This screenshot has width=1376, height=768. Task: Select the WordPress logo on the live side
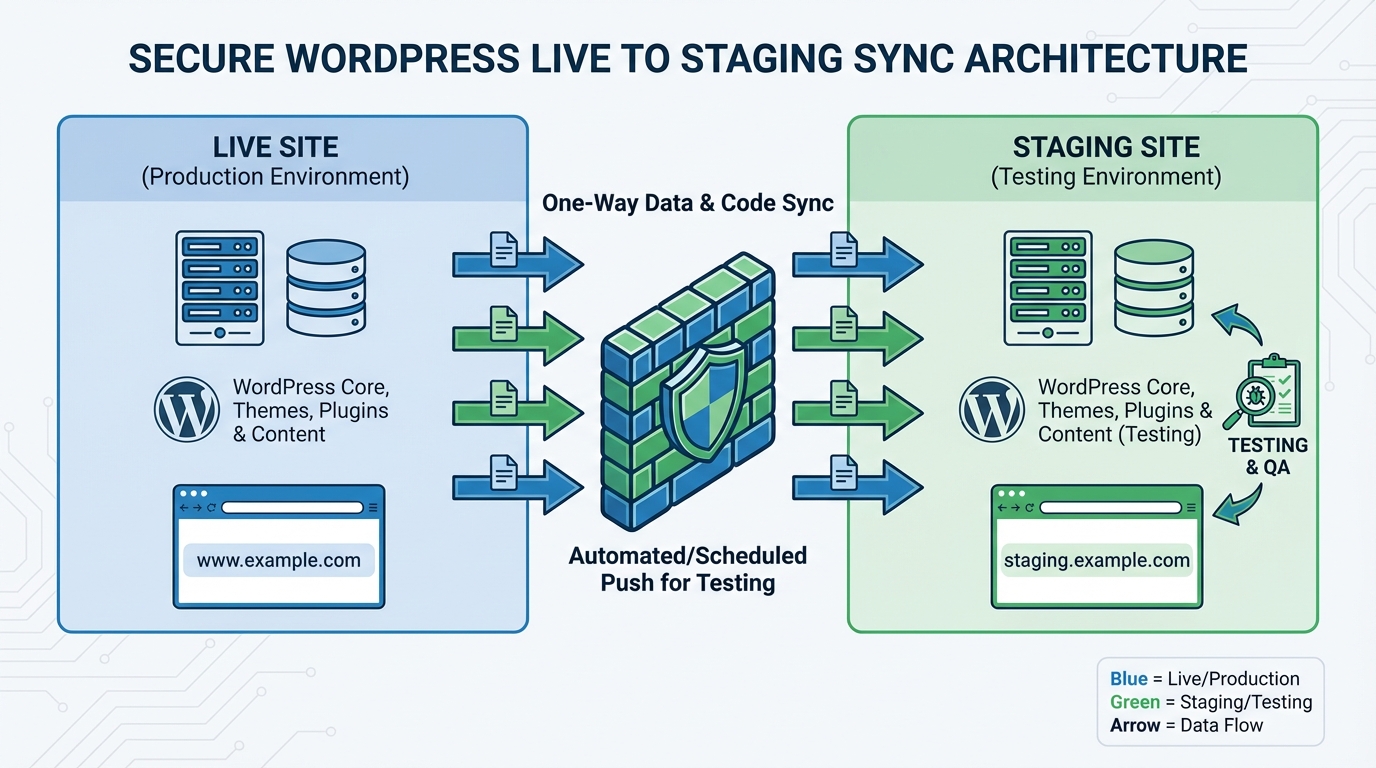coord(188,409)
